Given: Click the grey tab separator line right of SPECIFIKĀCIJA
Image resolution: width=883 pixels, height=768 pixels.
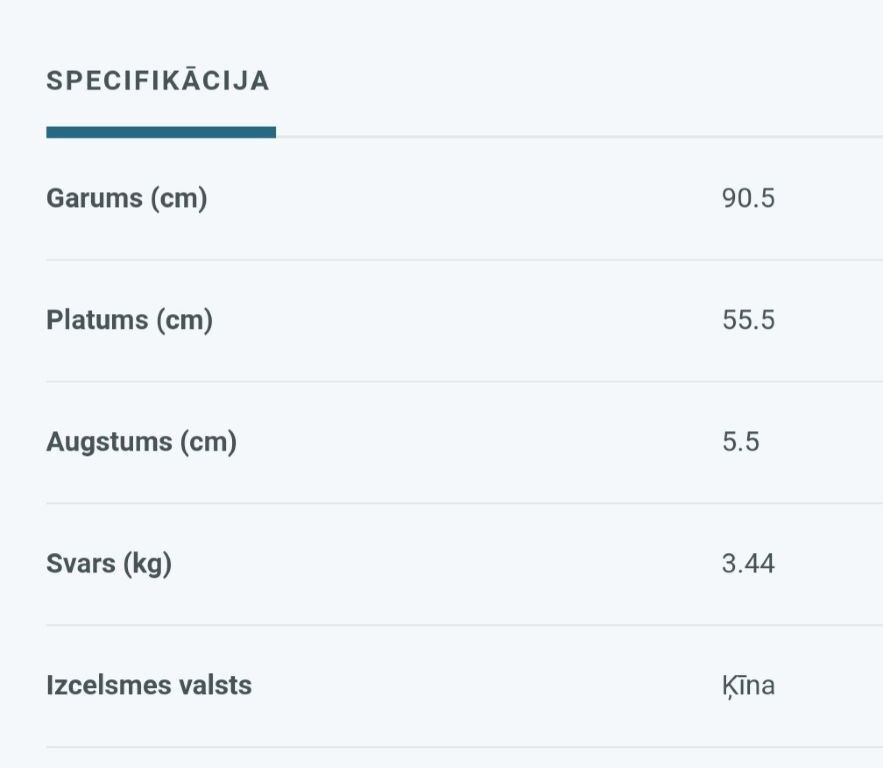Looking at the screenshot, I should click(x=579, y=137).
